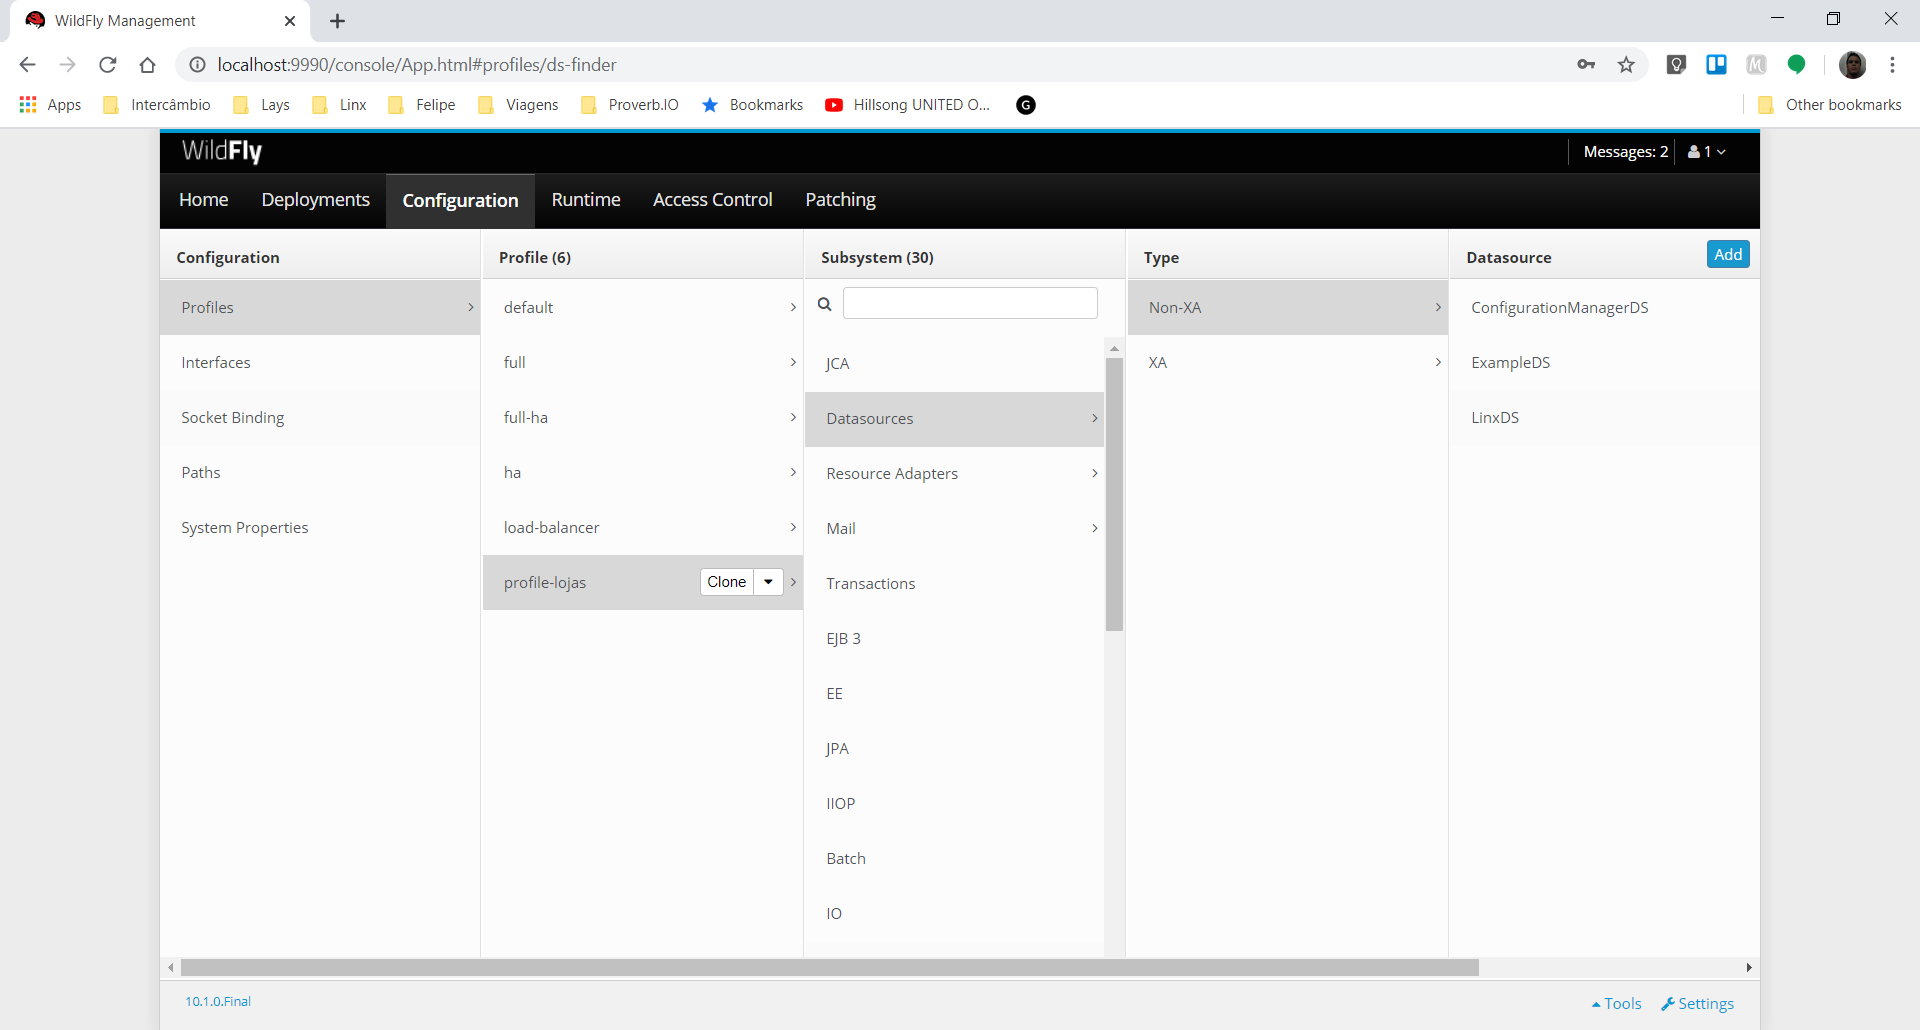Open the Hillsong UNITED YouTube bookmark
Viewport: 1920px width, 1030px height.
pyautogui.click(x=908, y=105)
